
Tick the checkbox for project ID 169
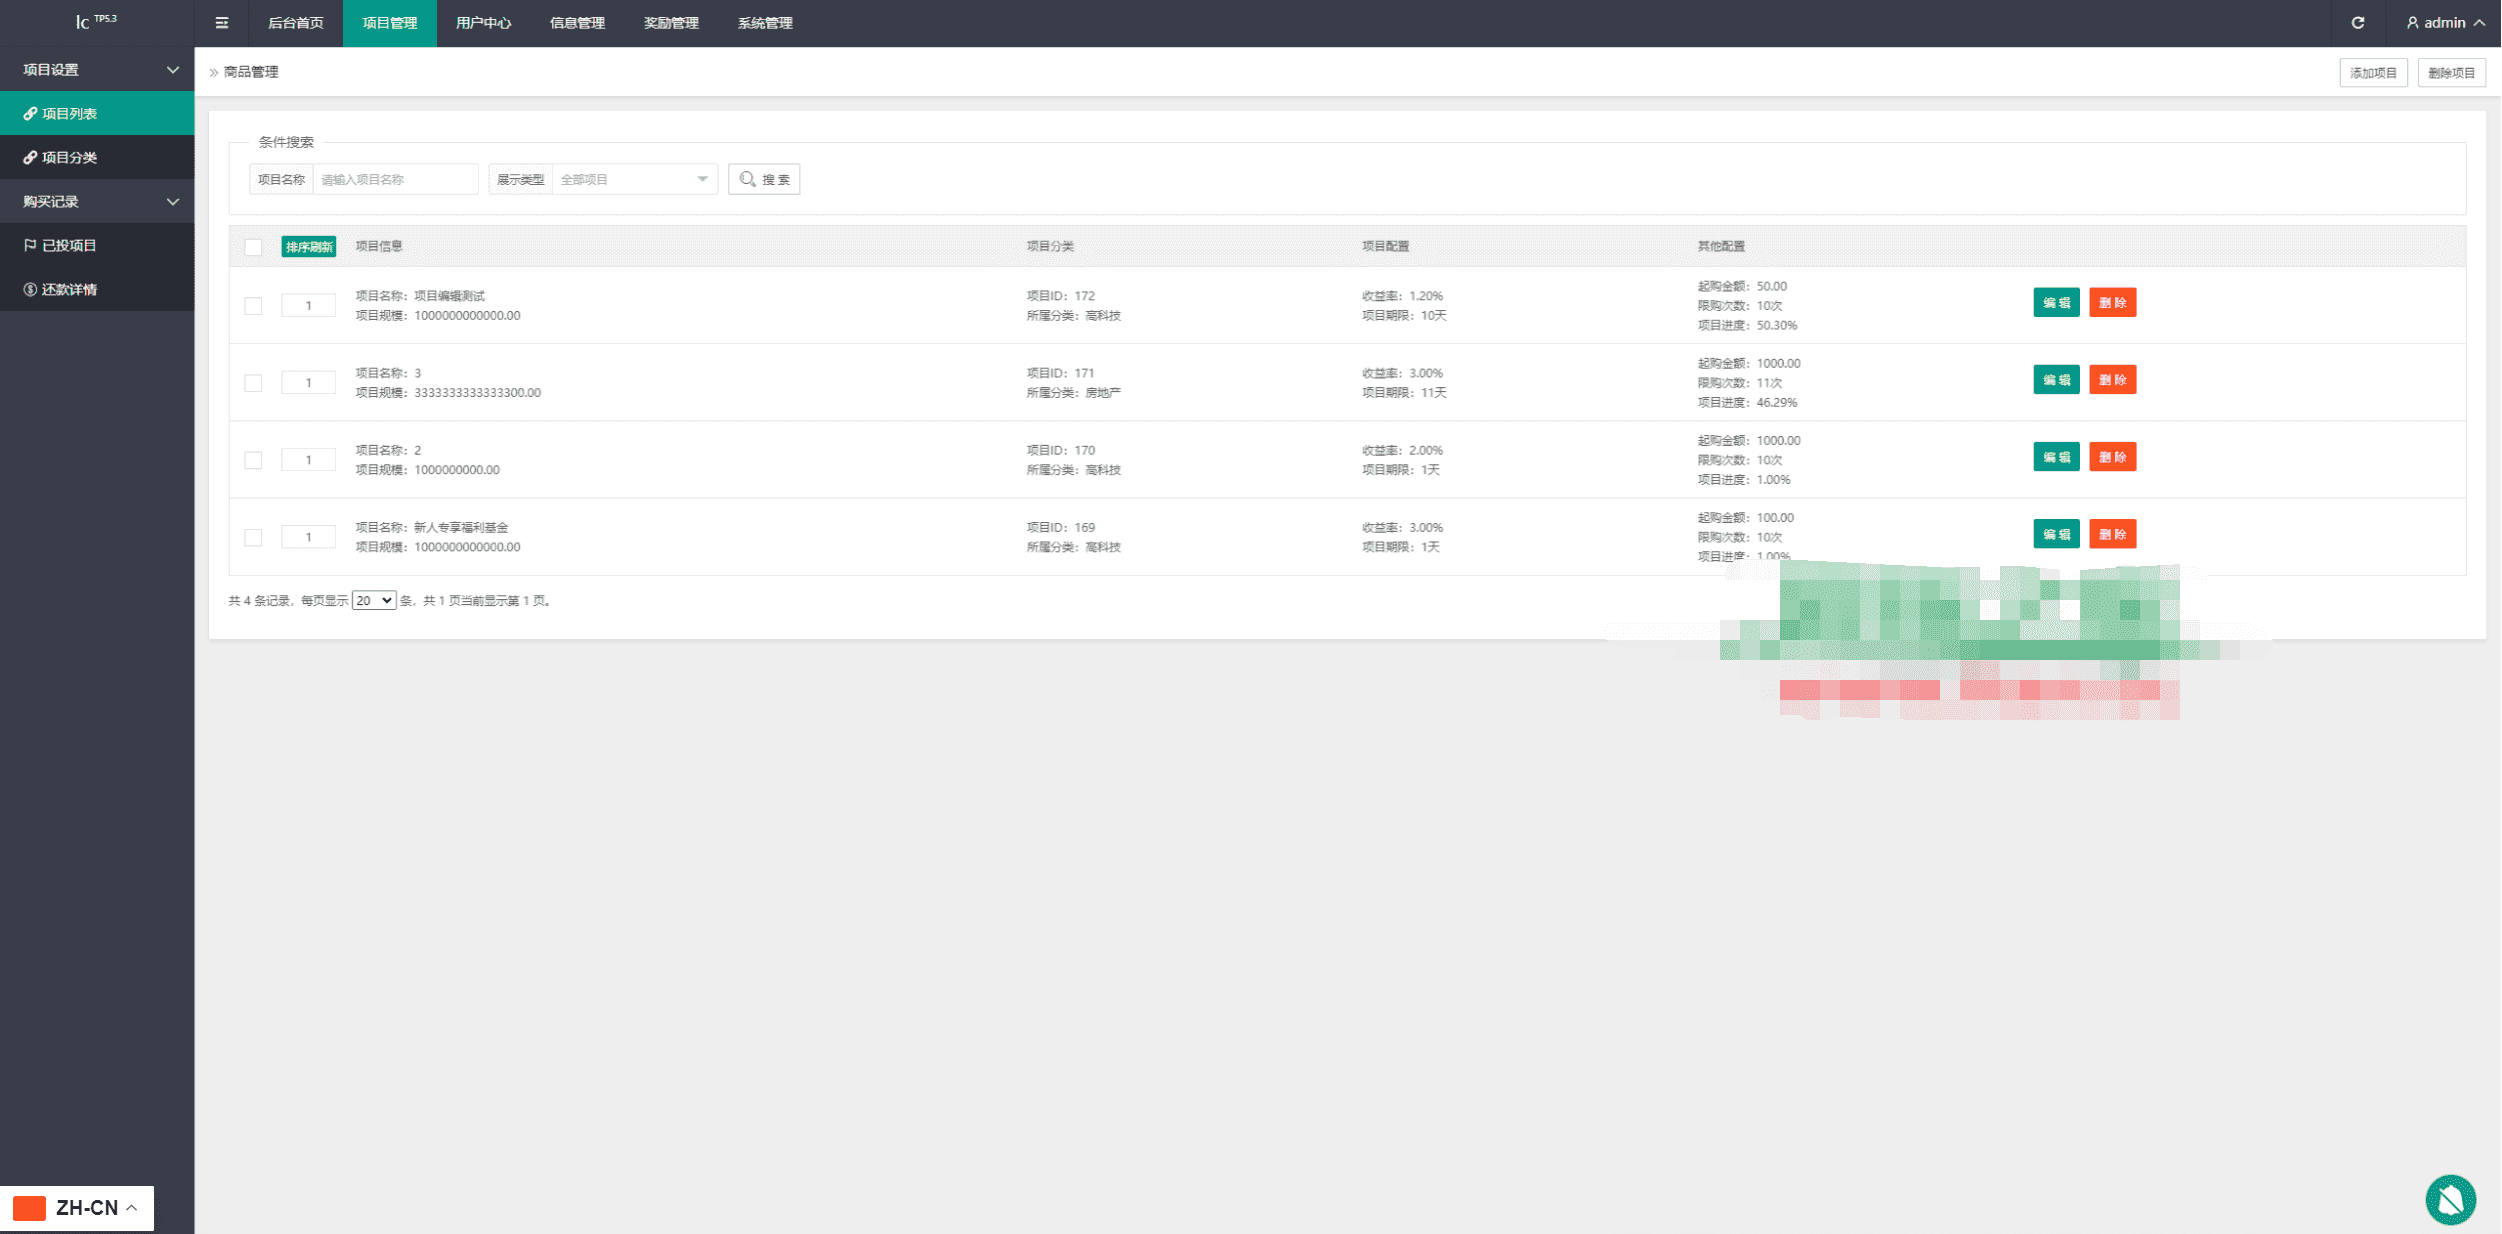point(254,538)
